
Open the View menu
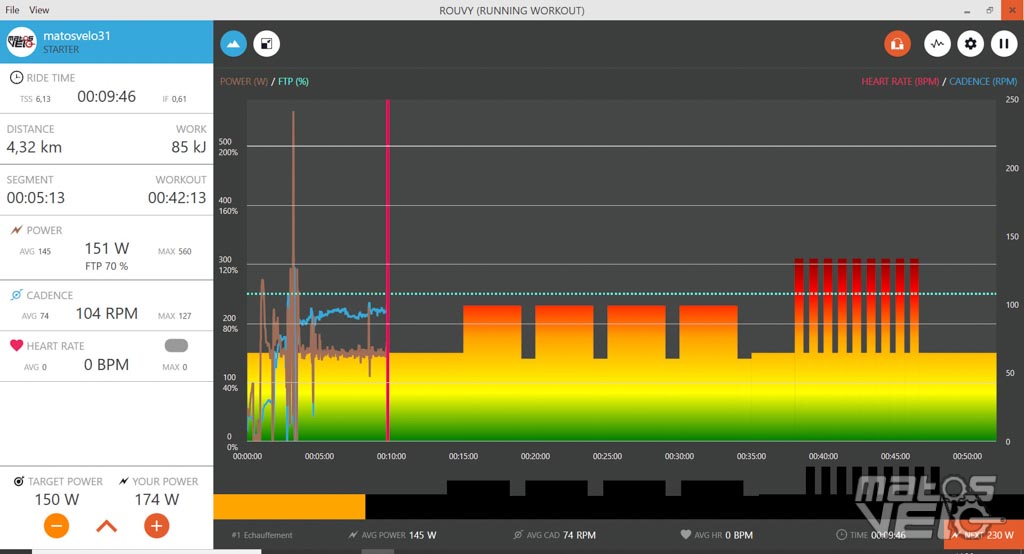point(39,10)
